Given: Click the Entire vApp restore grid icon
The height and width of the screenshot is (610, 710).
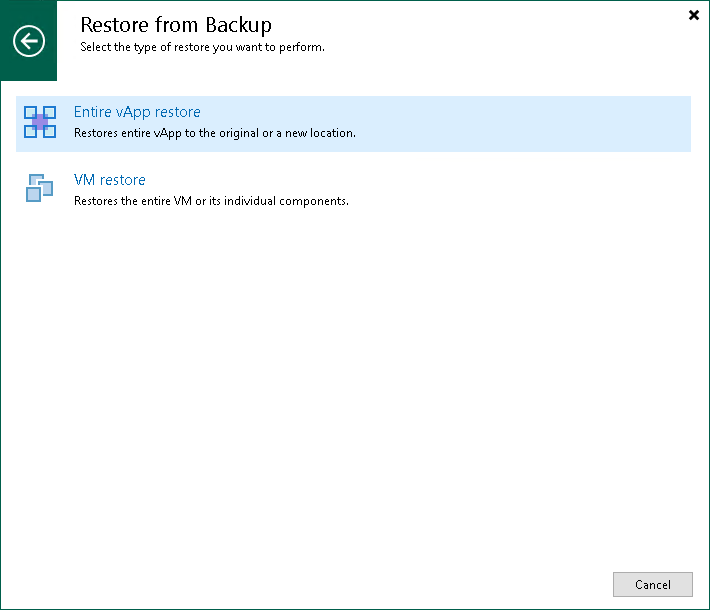Looking at the screenshot, I should tap(40, 122).
